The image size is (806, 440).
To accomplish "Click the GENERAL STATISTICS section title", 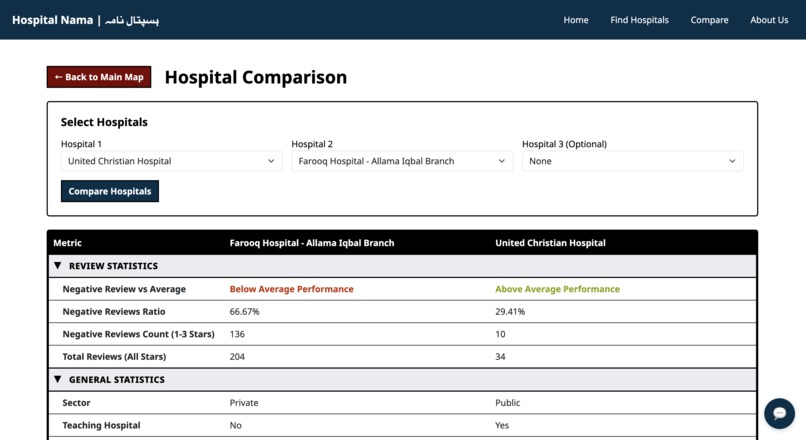I will pyautogui.click(x=117, y=379).
